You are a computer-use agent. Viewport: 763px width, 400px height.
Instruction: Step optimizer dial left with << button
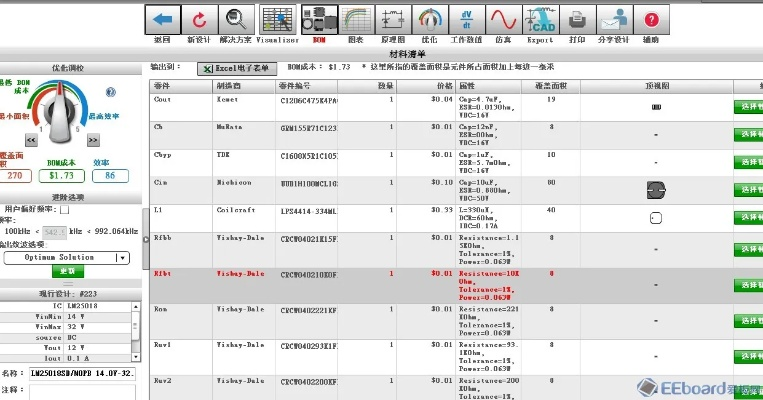(x=31, y=140)
